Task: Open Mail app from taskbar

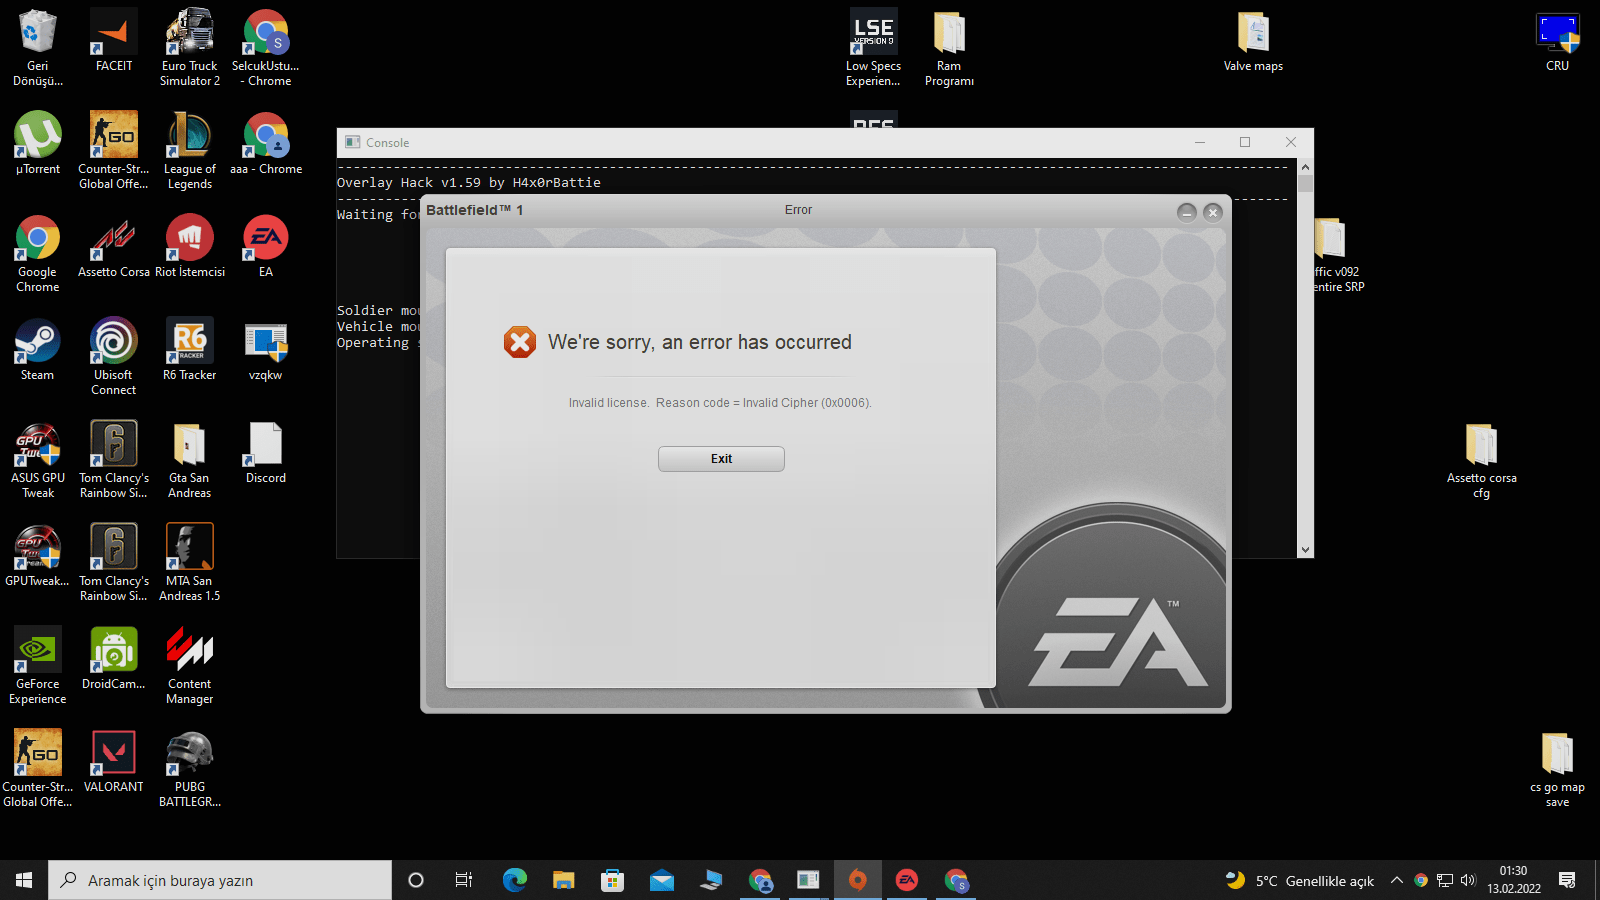Action: click(x=661, y=880)
